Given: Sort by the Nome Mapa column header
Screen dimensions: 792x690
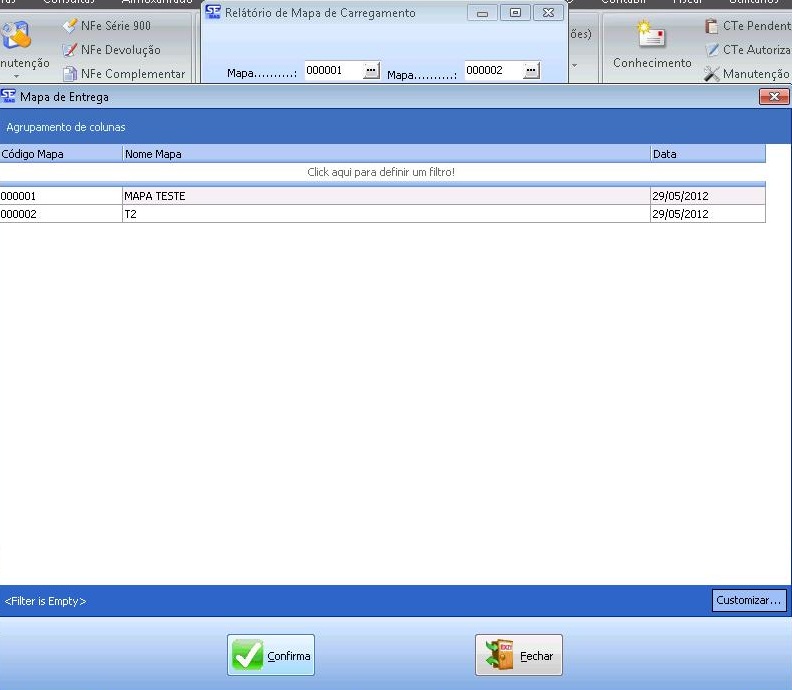Looking at the screenshot, I should [385, 154].
